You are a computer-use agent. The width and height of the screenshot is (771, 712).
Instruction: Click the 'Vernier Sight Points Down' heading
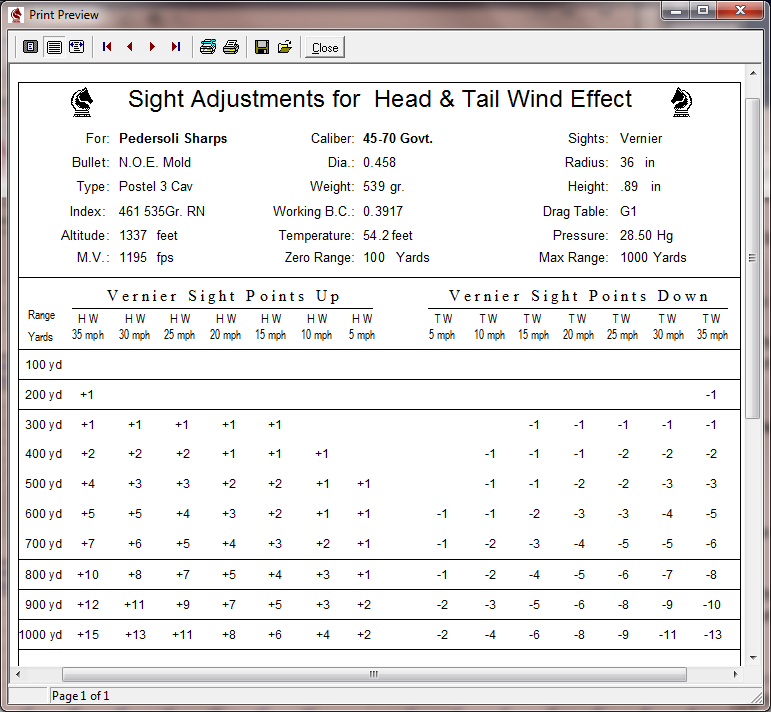point(579,296)
